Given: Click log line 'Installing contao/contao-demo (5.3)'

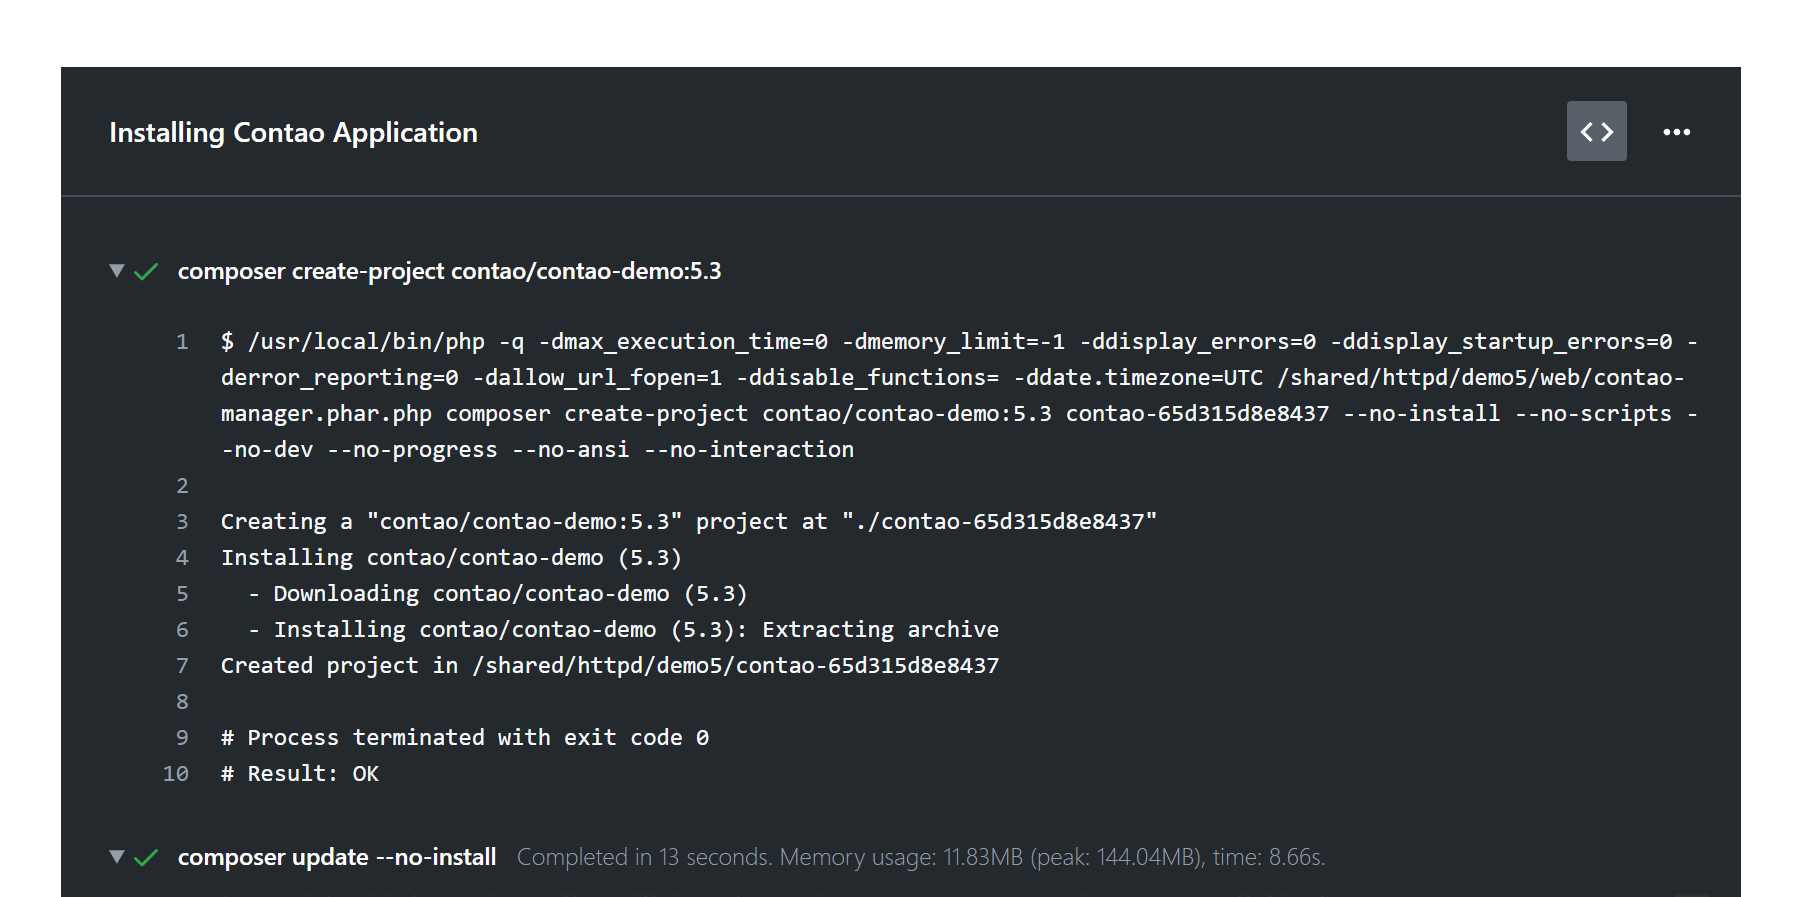Looking at the screenshot, I should 451,557.
